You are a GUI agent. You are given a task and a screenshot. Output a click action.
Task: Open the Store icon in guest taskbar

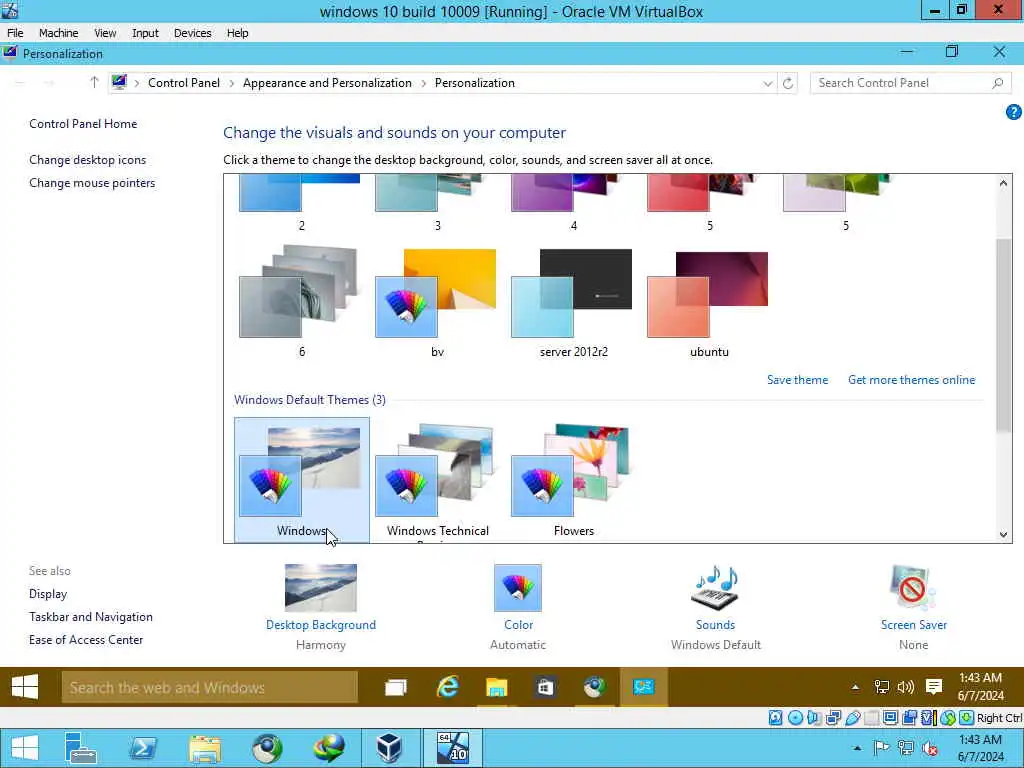[545, 687]
